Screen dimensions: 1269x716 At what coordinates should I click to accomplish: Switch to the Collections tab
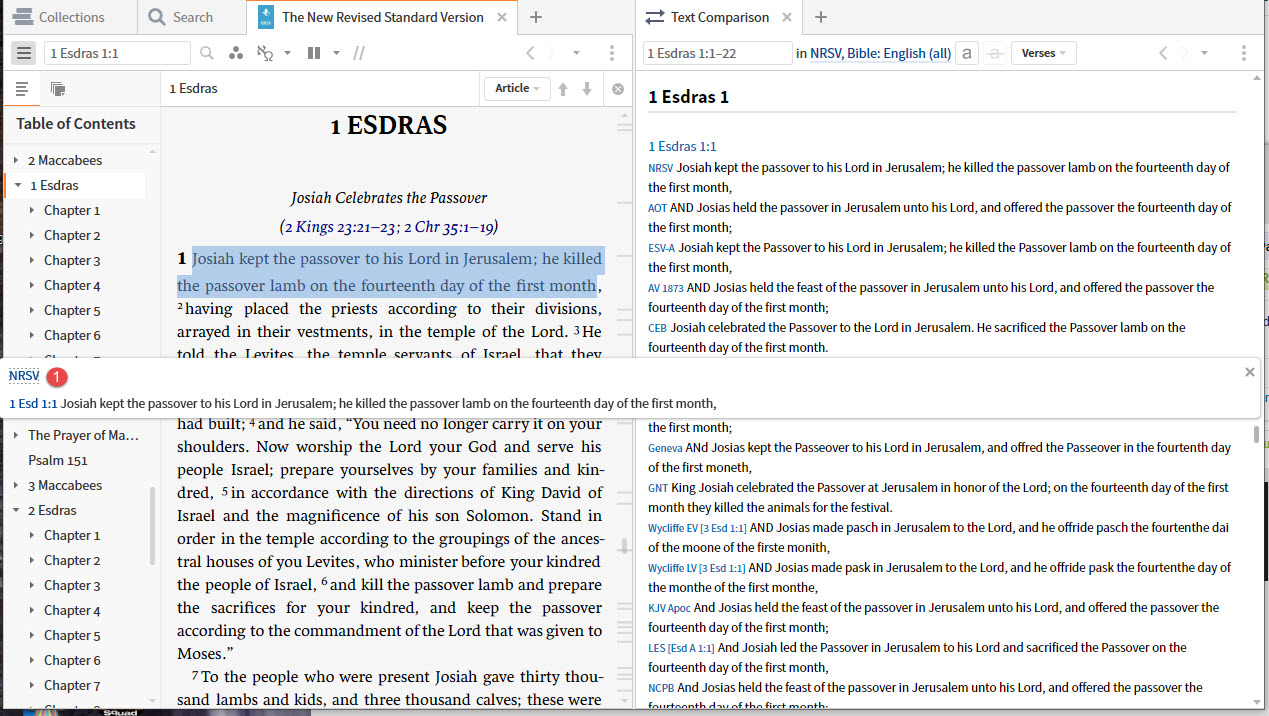[x=58, y=17]
